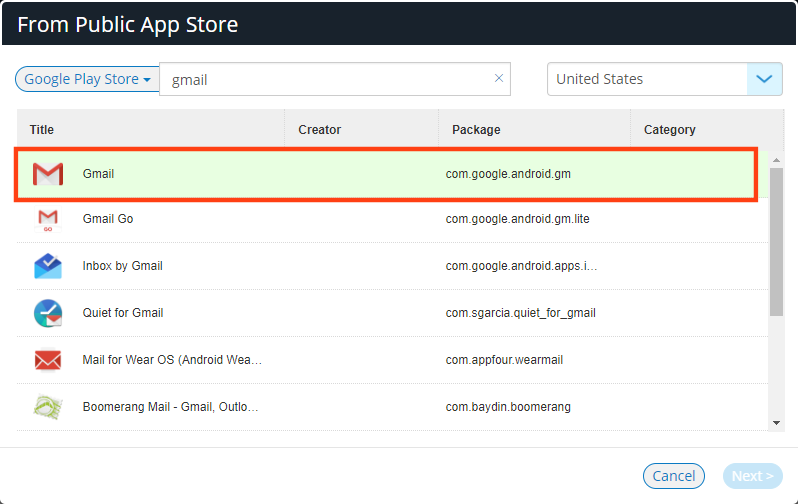The image size is (798, 504).
Task: Click package com.google.android.gm.lite cell
Action: click(x=518, y=219)
